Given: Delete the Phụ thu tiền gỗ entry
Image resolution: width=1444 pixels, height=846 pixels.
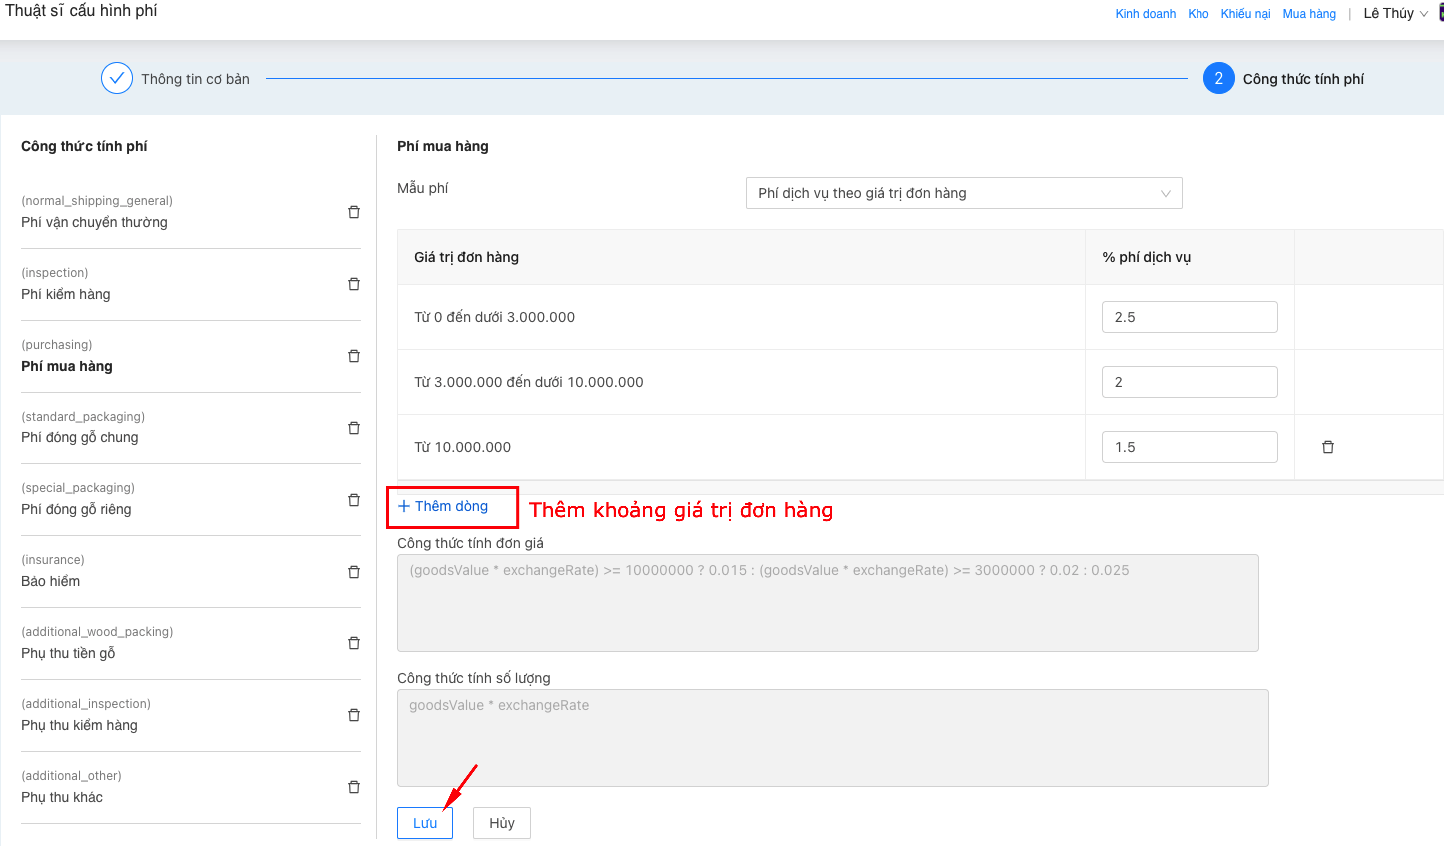Looking at the screenshot, I should [x=353, y=643].
